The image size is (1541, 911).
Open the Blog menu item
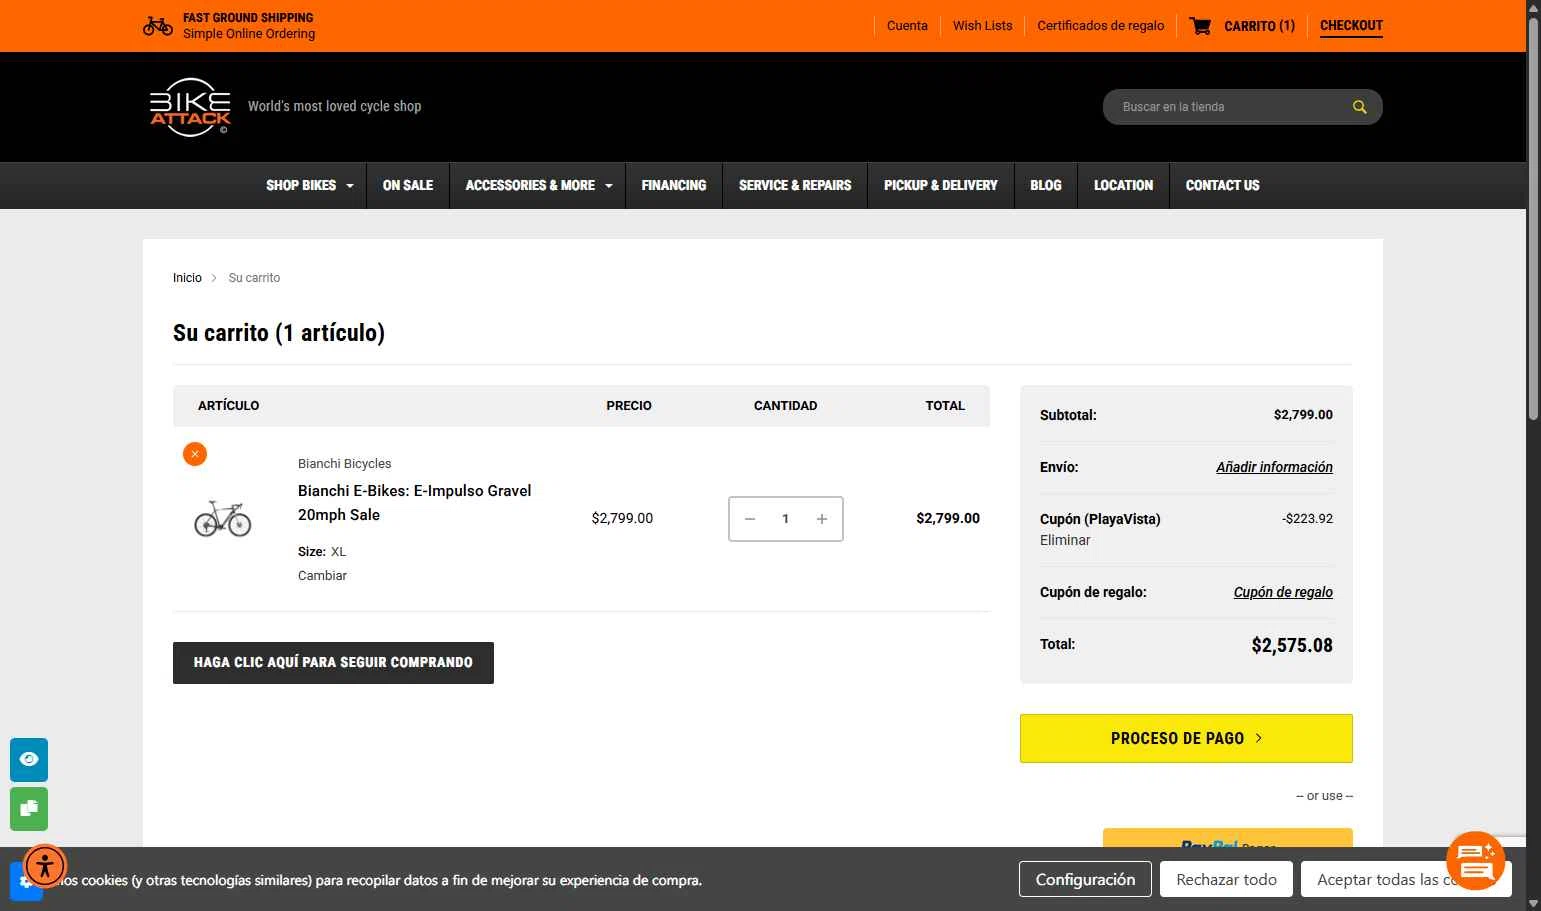[1046, 186]
